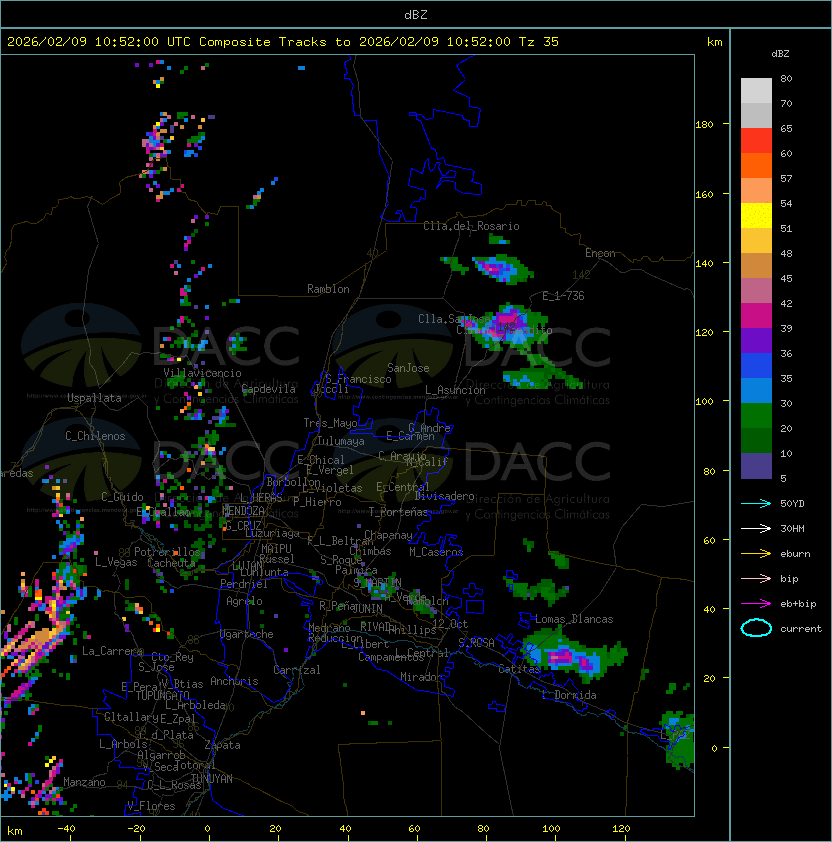Image resolution: width=832 pixels, height=842 pixels.
Task: Select the bright yellow 54 dBZ swatch
Action: pos(756,215)
